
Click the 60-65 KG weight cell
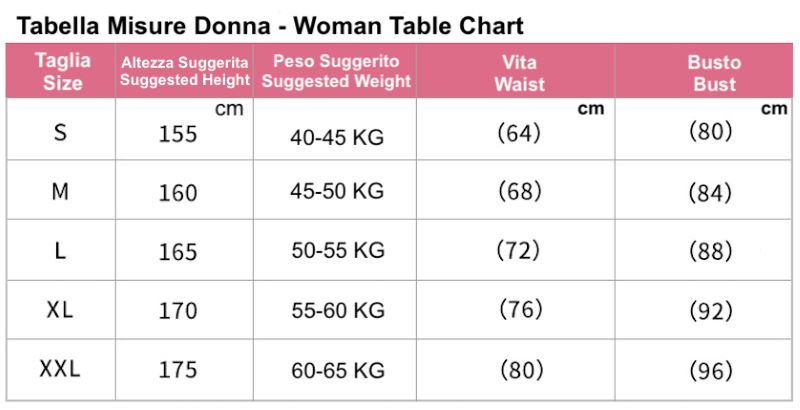338,371
